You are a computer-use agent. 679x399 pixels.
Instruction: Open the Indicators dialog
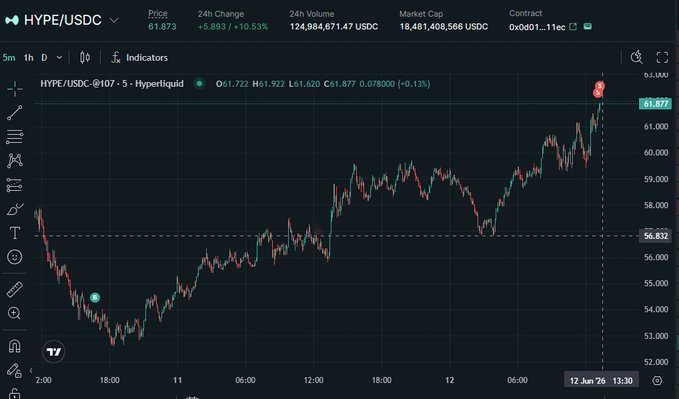[139, 58]
